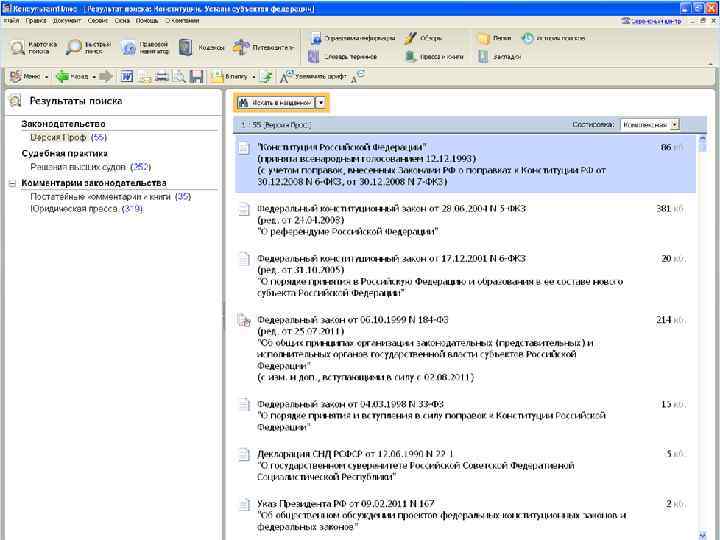Open Декларация СНД РСФСР N 22-1

465,466
